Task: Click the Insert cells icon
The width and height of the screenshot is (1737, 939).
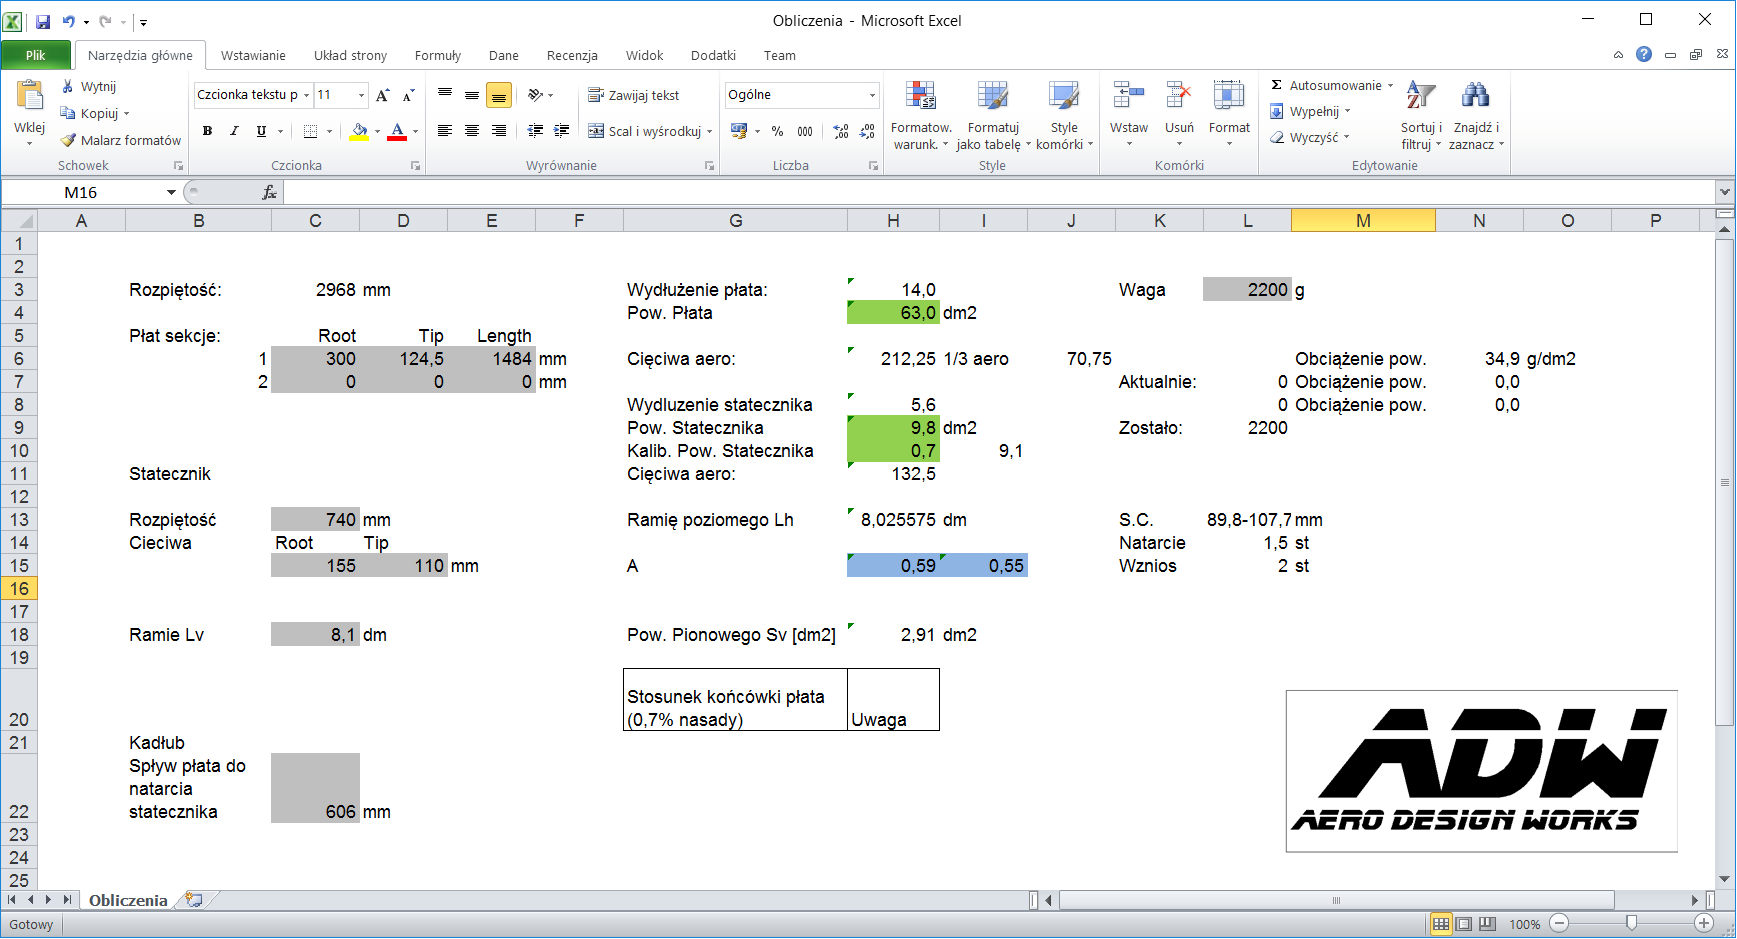Action: [x=1128, y=97]
